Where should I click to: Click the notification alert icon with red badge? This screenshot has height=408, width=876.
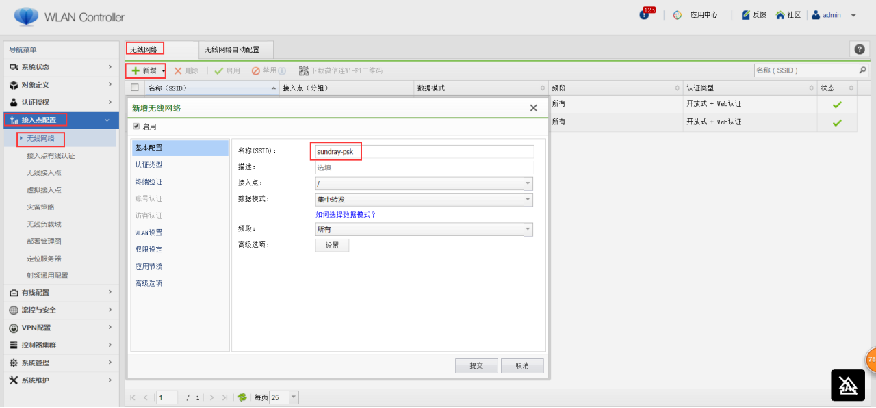point(648,15)
